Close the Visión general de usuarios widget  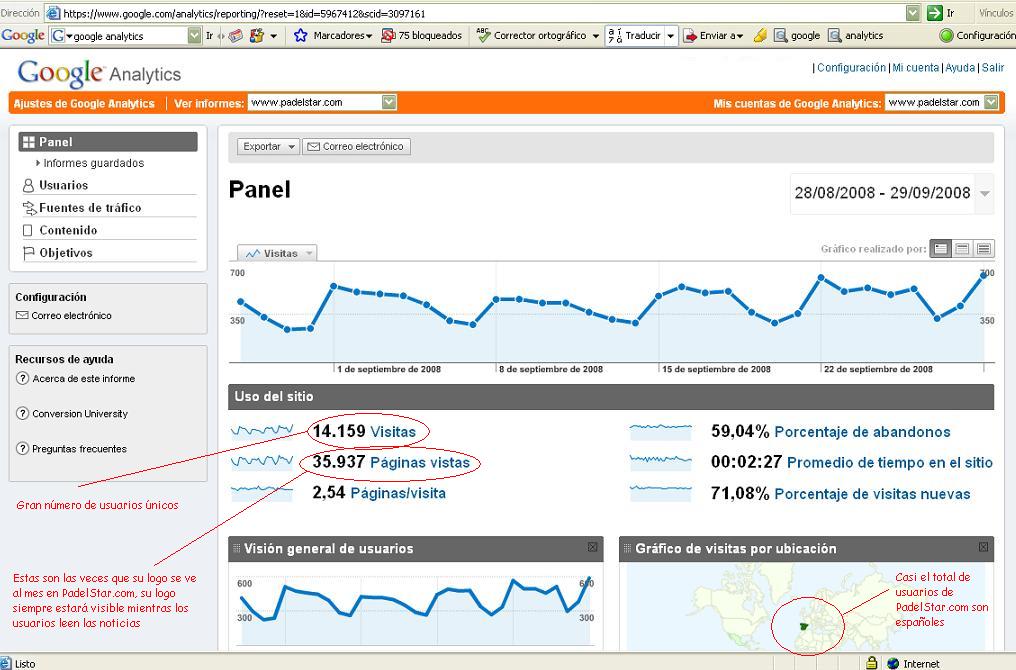tap(592, 548)
